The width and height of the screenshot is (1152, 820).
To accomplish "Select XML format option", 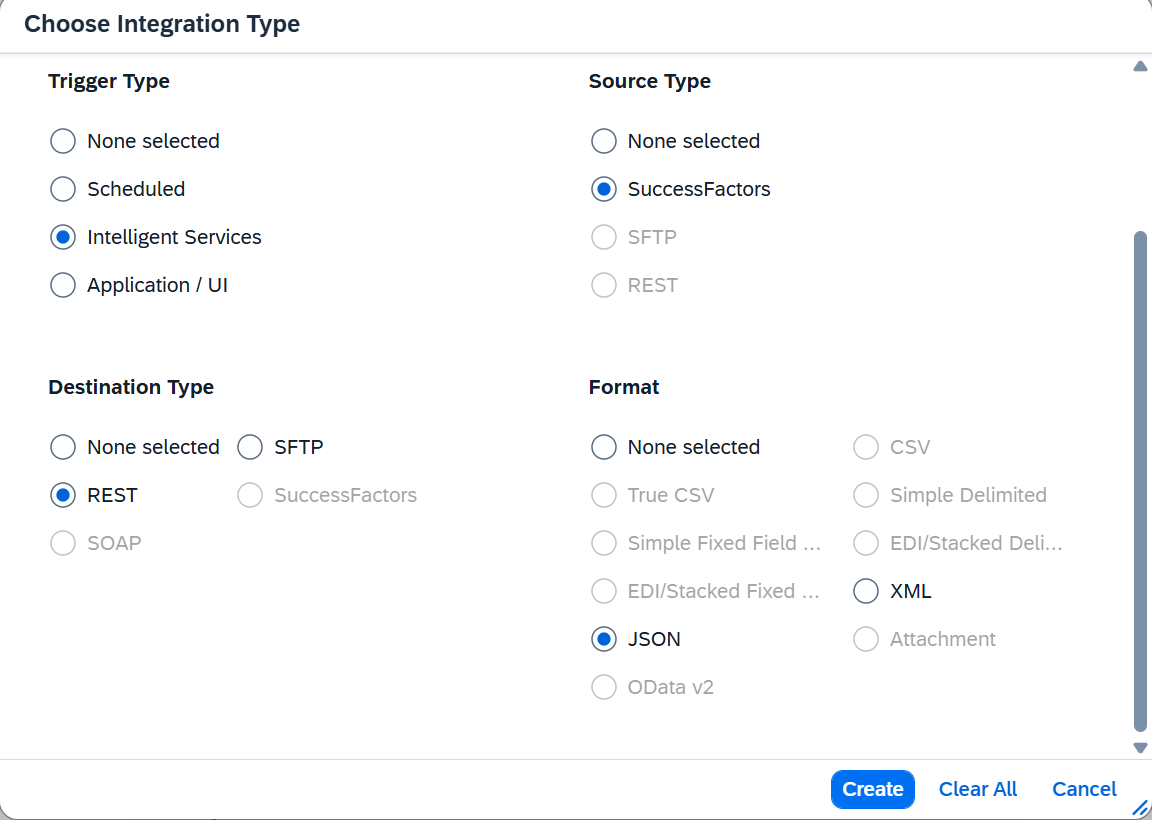I will [x=866, y=591].
